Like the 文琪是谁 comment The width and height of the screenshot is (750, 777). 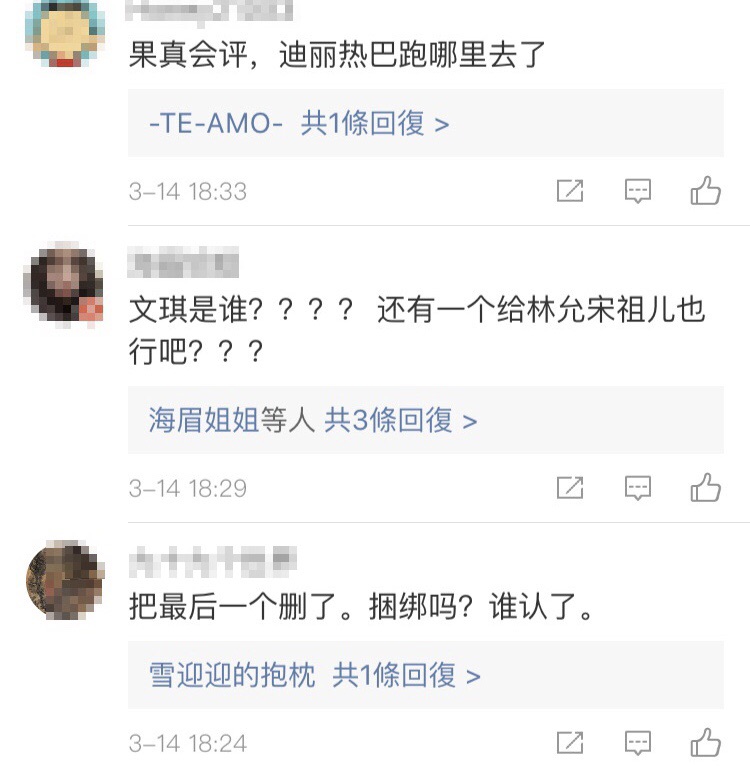706,487
